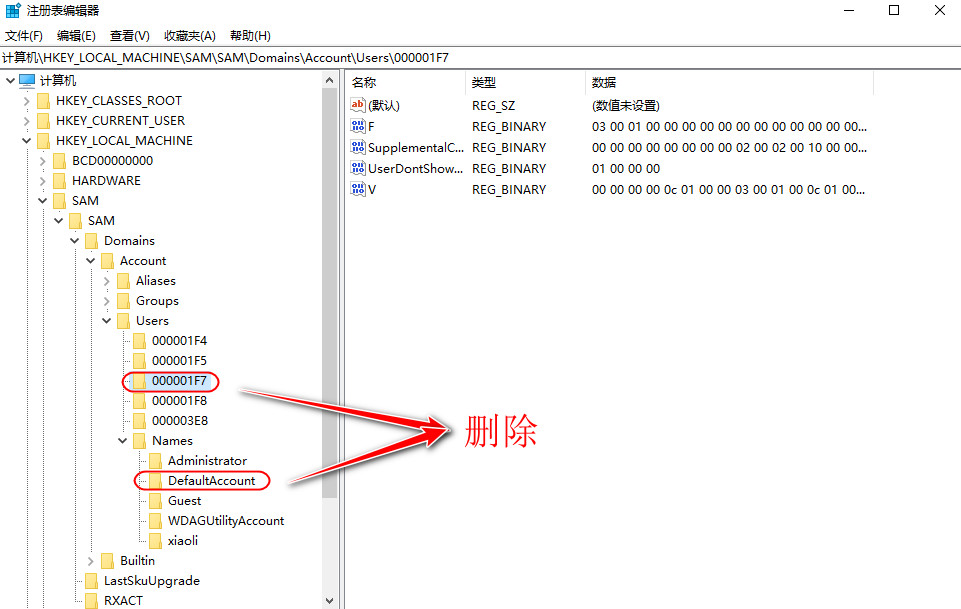Click the binary icon beside UserDontShow... value
961x609 pixels.
(358, 168)
